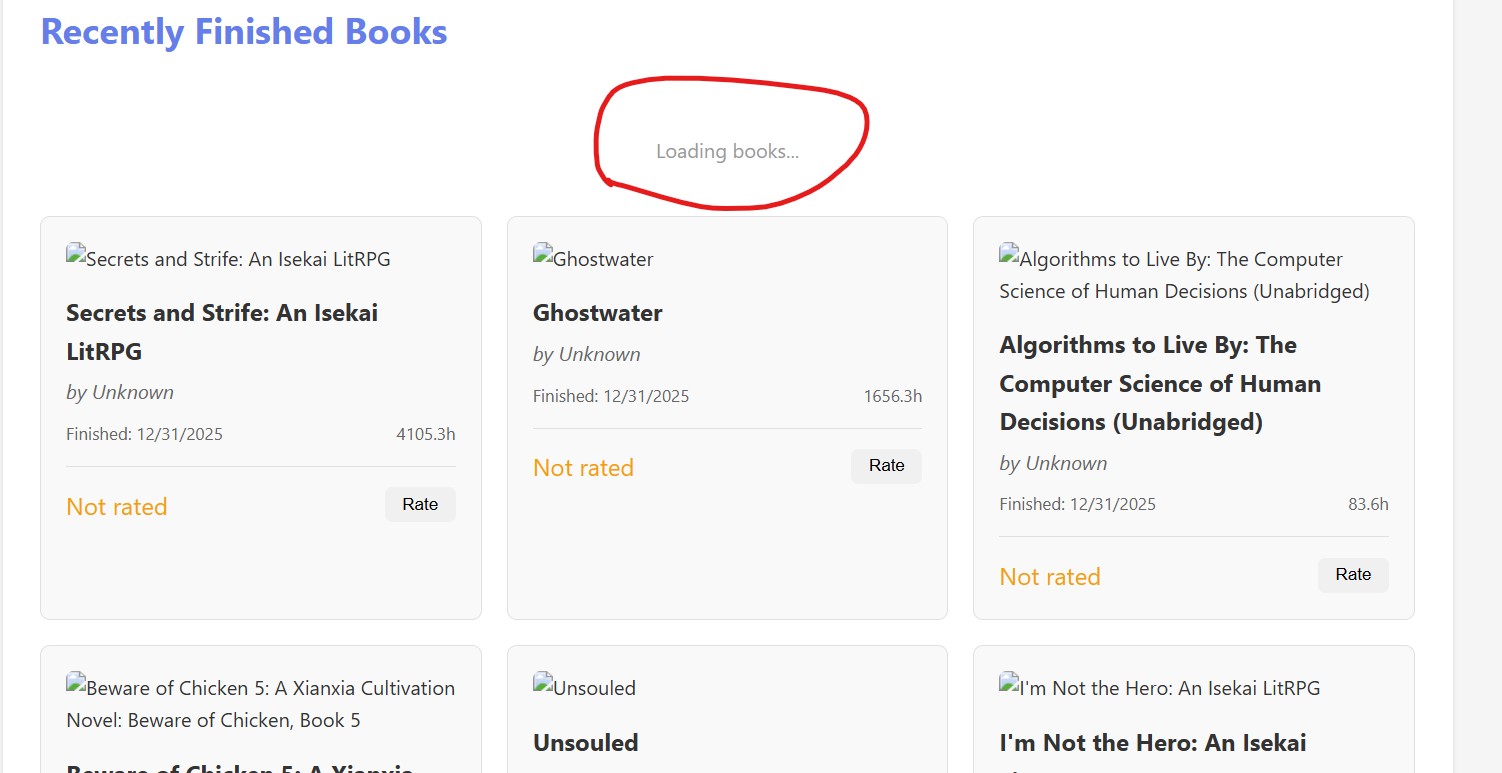Open the Secrets and Strife book title
Viewport: 1502px width, 773px height.
click(222, 332)
